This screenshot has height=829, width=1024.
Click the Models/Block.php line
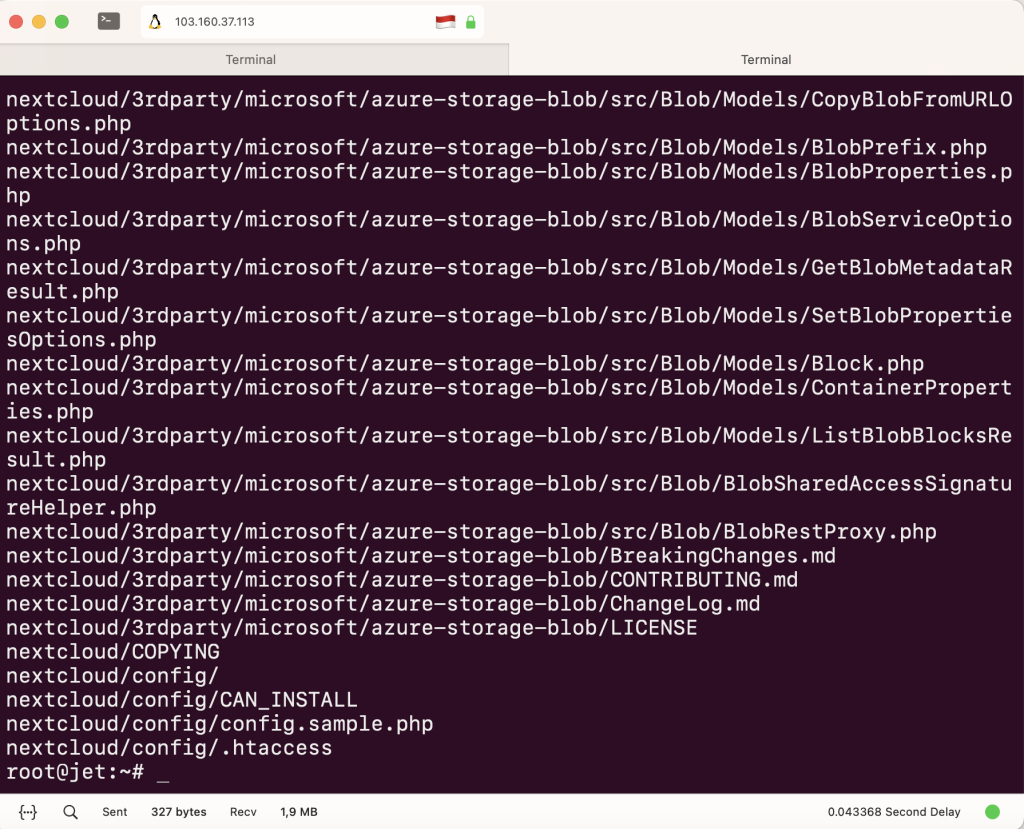point(465,363)
